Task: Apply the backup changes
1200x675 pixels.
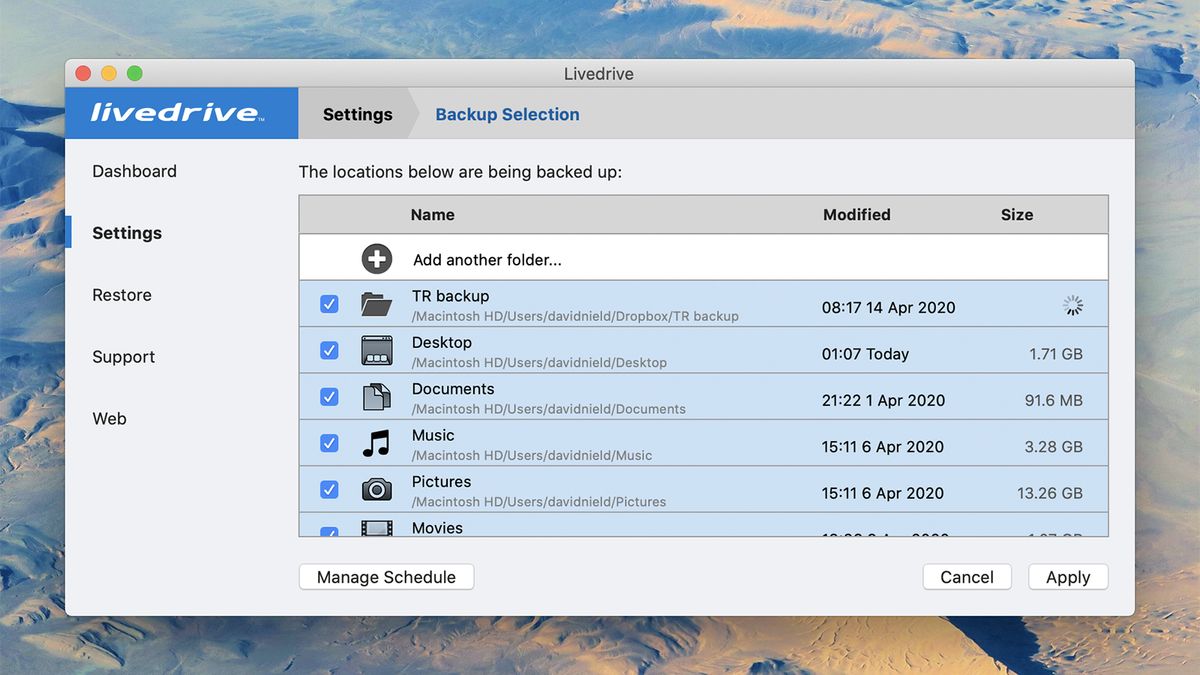Action: point(1068,577)
